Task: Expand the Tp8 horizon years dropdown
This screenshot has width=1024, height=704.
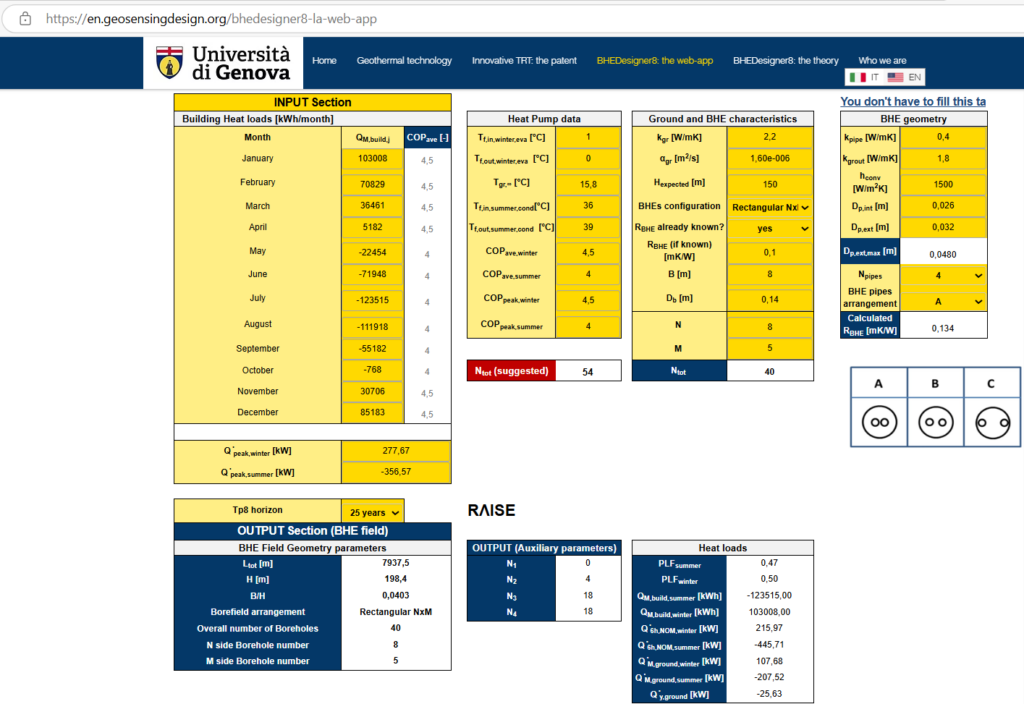Action: pyautogui.click(x=372, y=512)
